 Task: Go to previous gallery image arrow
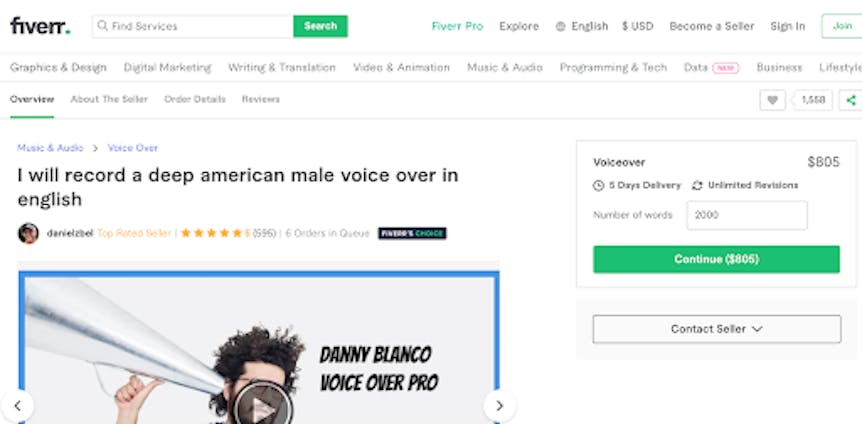point(18,406)
